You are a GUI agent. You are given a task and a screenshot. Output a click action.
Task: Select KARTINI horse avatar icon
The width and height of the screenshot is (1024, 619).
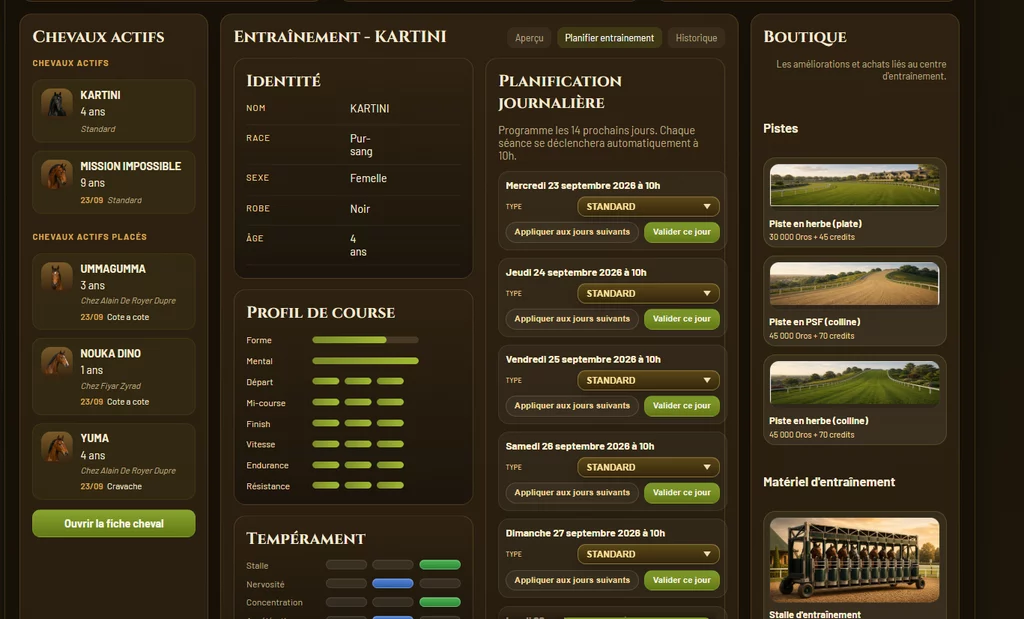click(57, 103)
